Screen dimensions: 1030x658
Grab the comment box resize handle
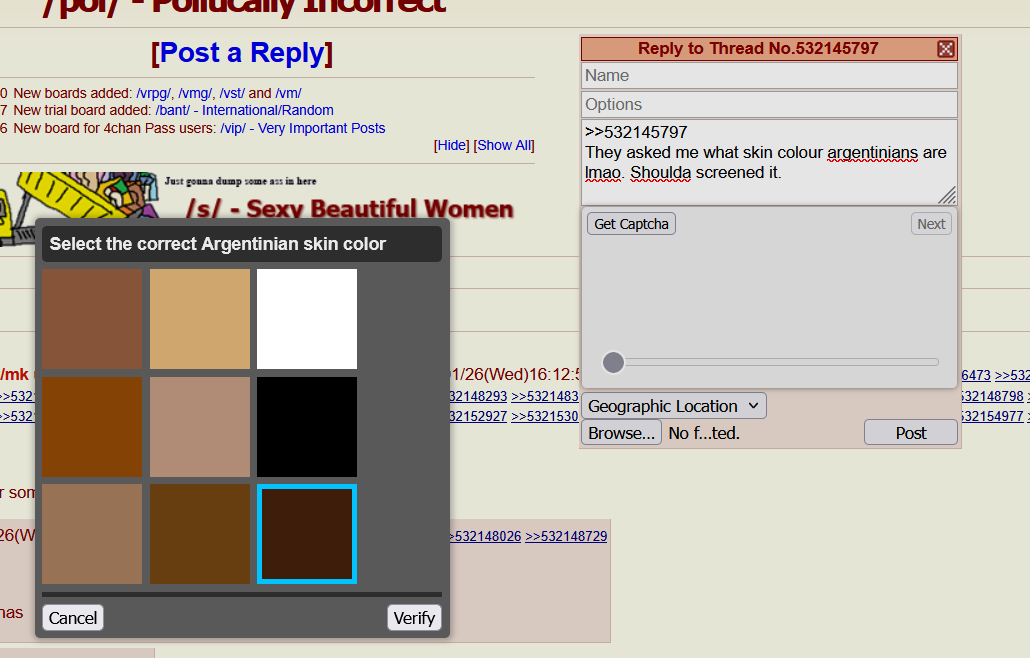click(x=947, y=195)
